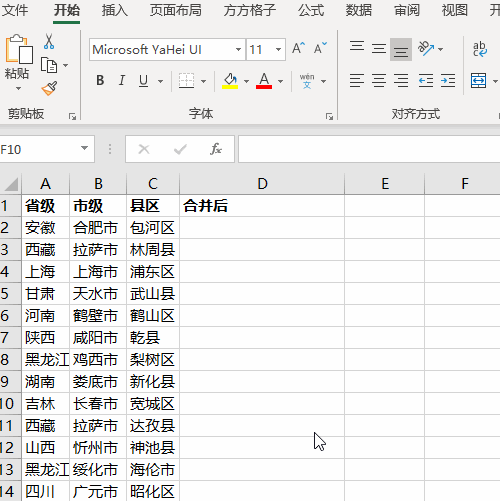Apply yellow fill color
Viewport: 500px width, 501px height.
(x=230, y=81)
